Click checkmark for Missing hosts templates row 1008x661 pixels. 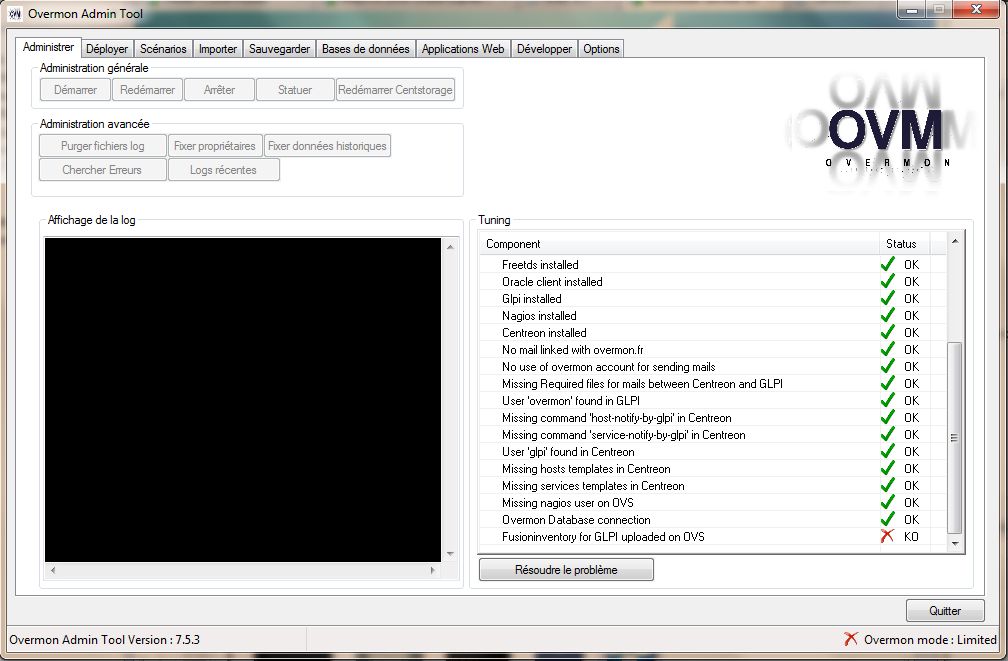pyautogui.click(x=888, y=468)
